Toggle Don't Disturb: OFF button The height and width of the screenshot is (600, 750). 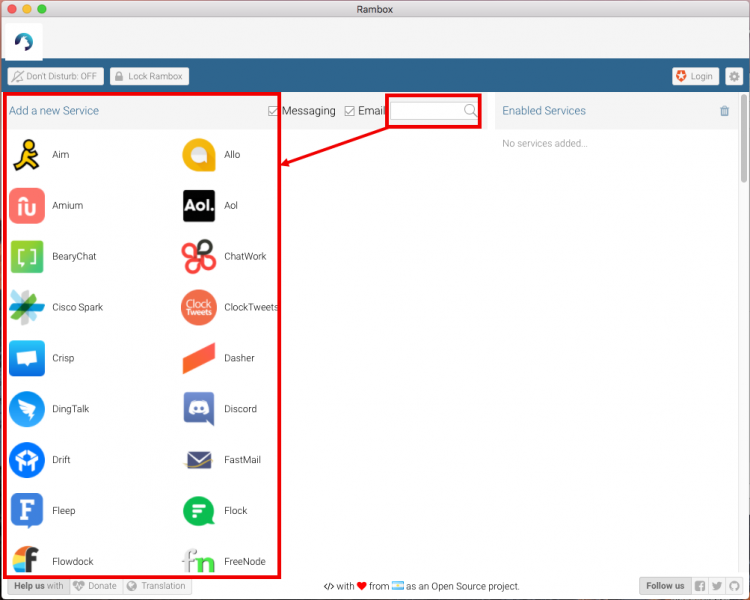point(55,76)
